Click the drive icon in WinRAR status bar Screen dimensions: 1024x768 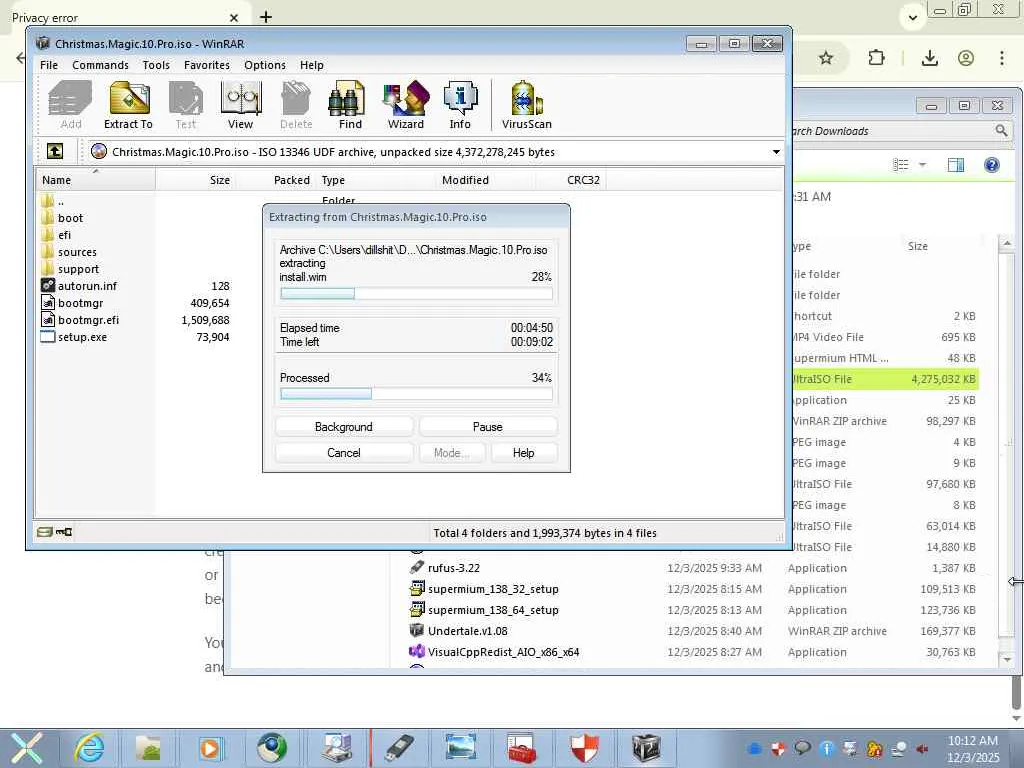(44, 532)
